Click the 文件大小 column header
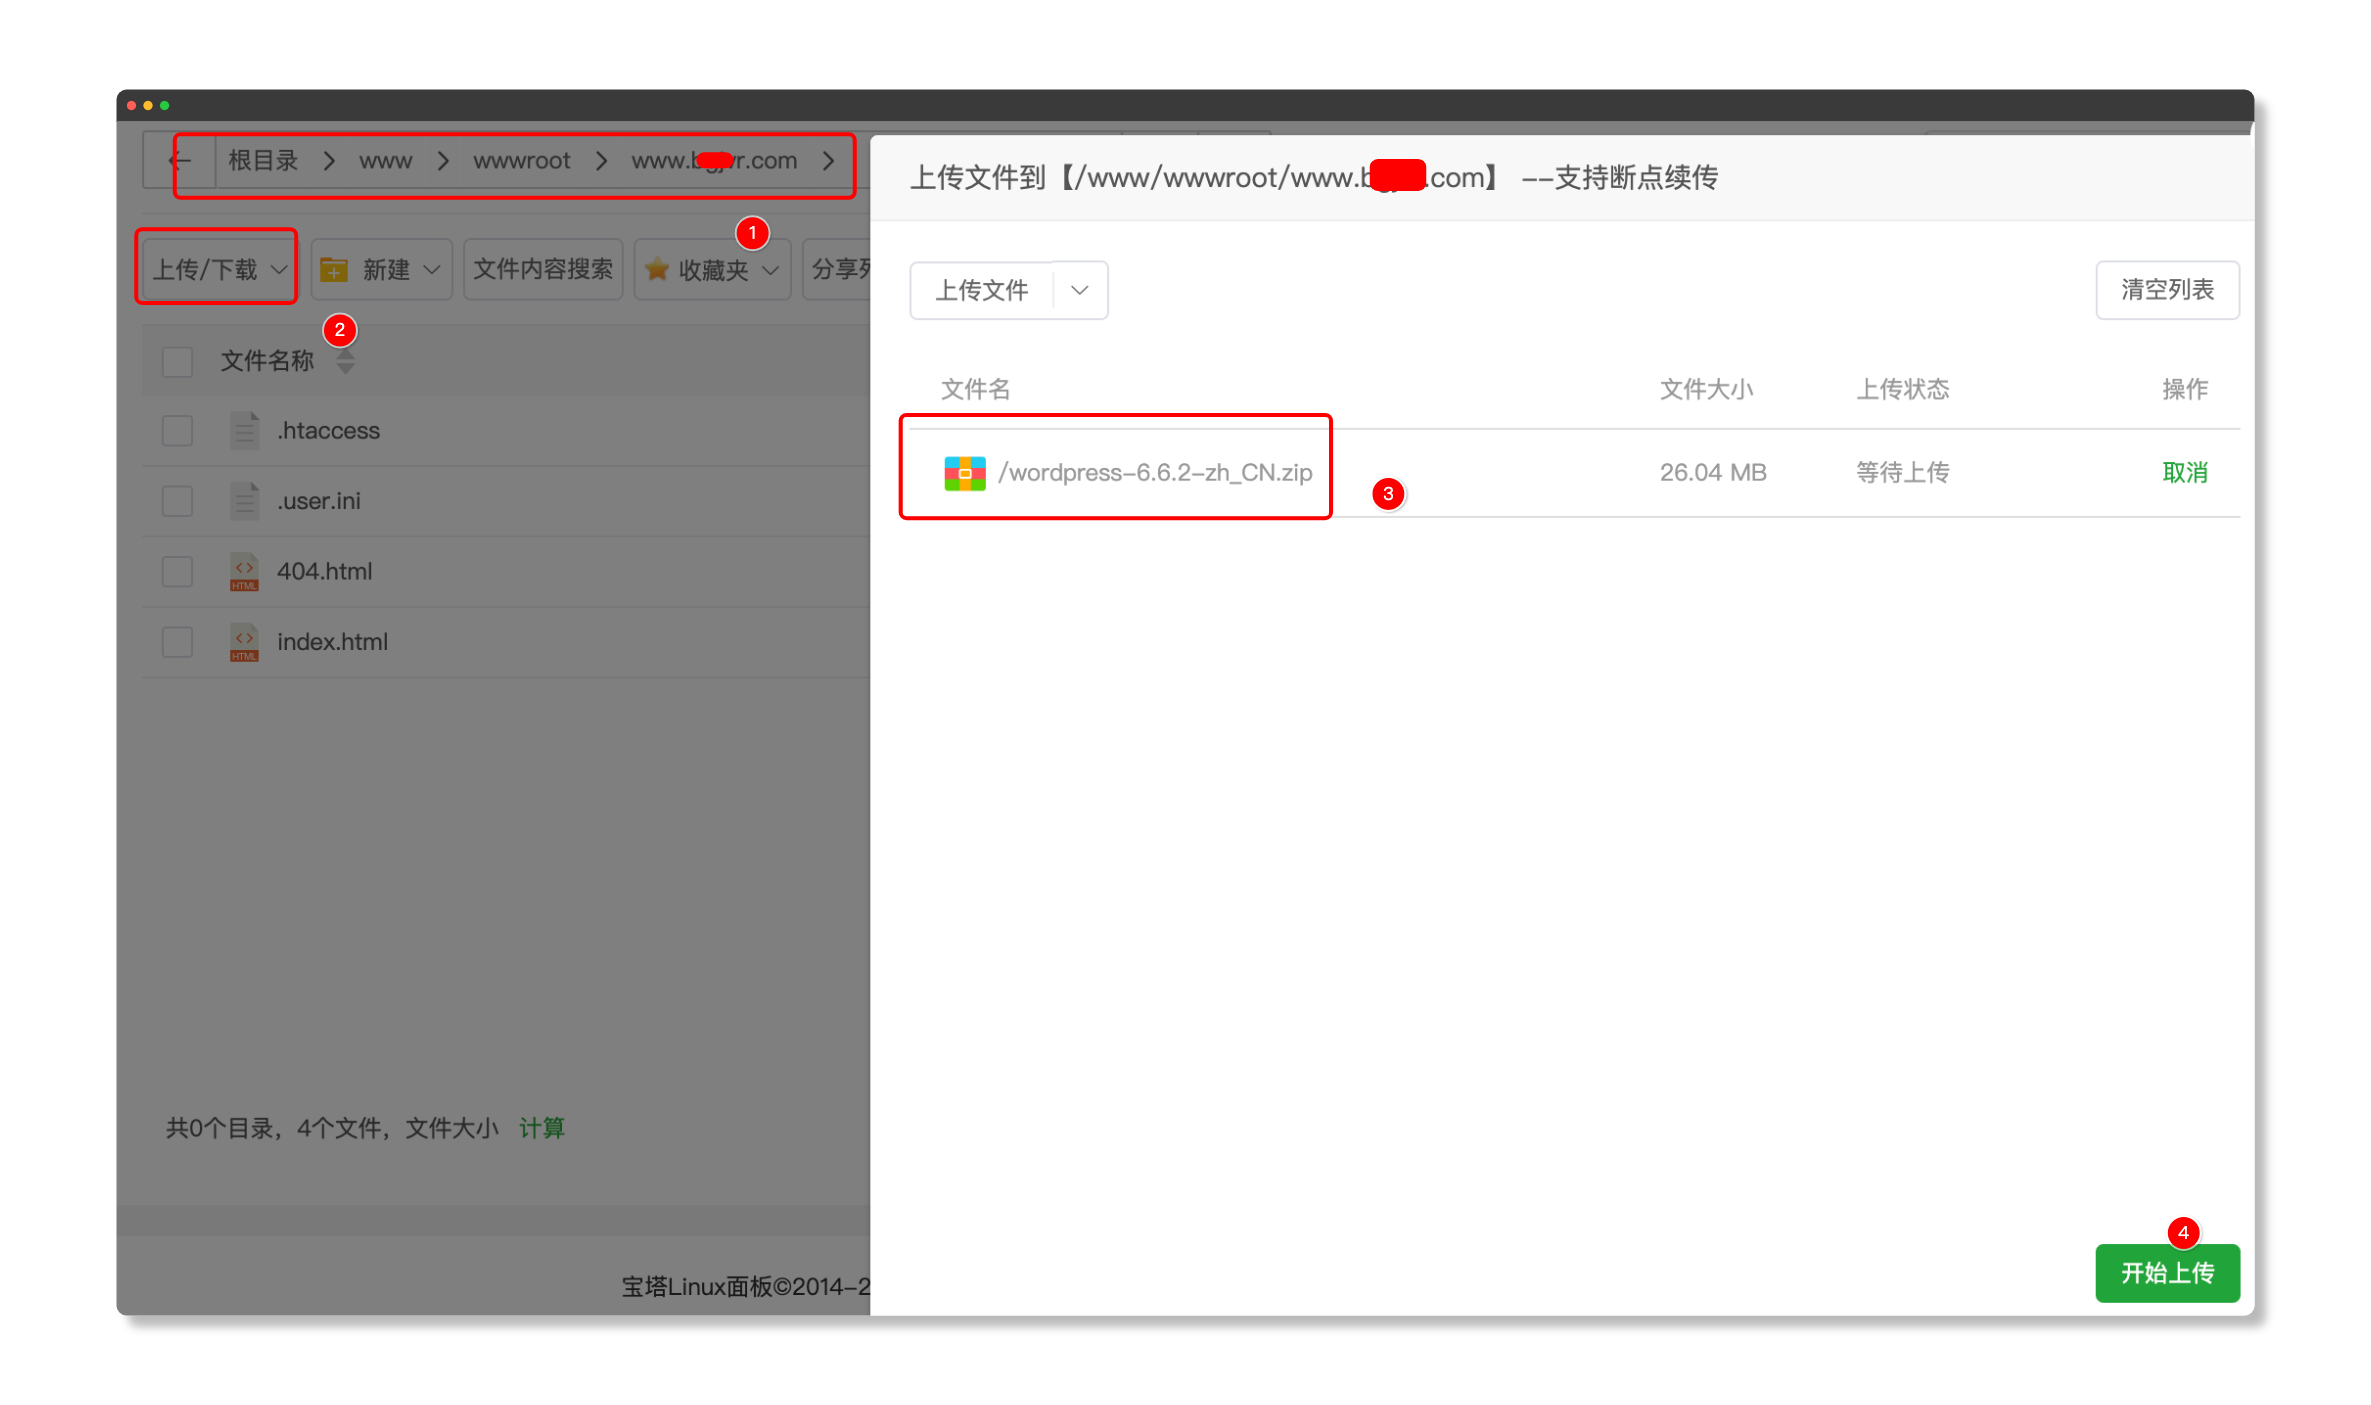Viewport: 2371px width, 1405px height. (x=1706, y=389)
